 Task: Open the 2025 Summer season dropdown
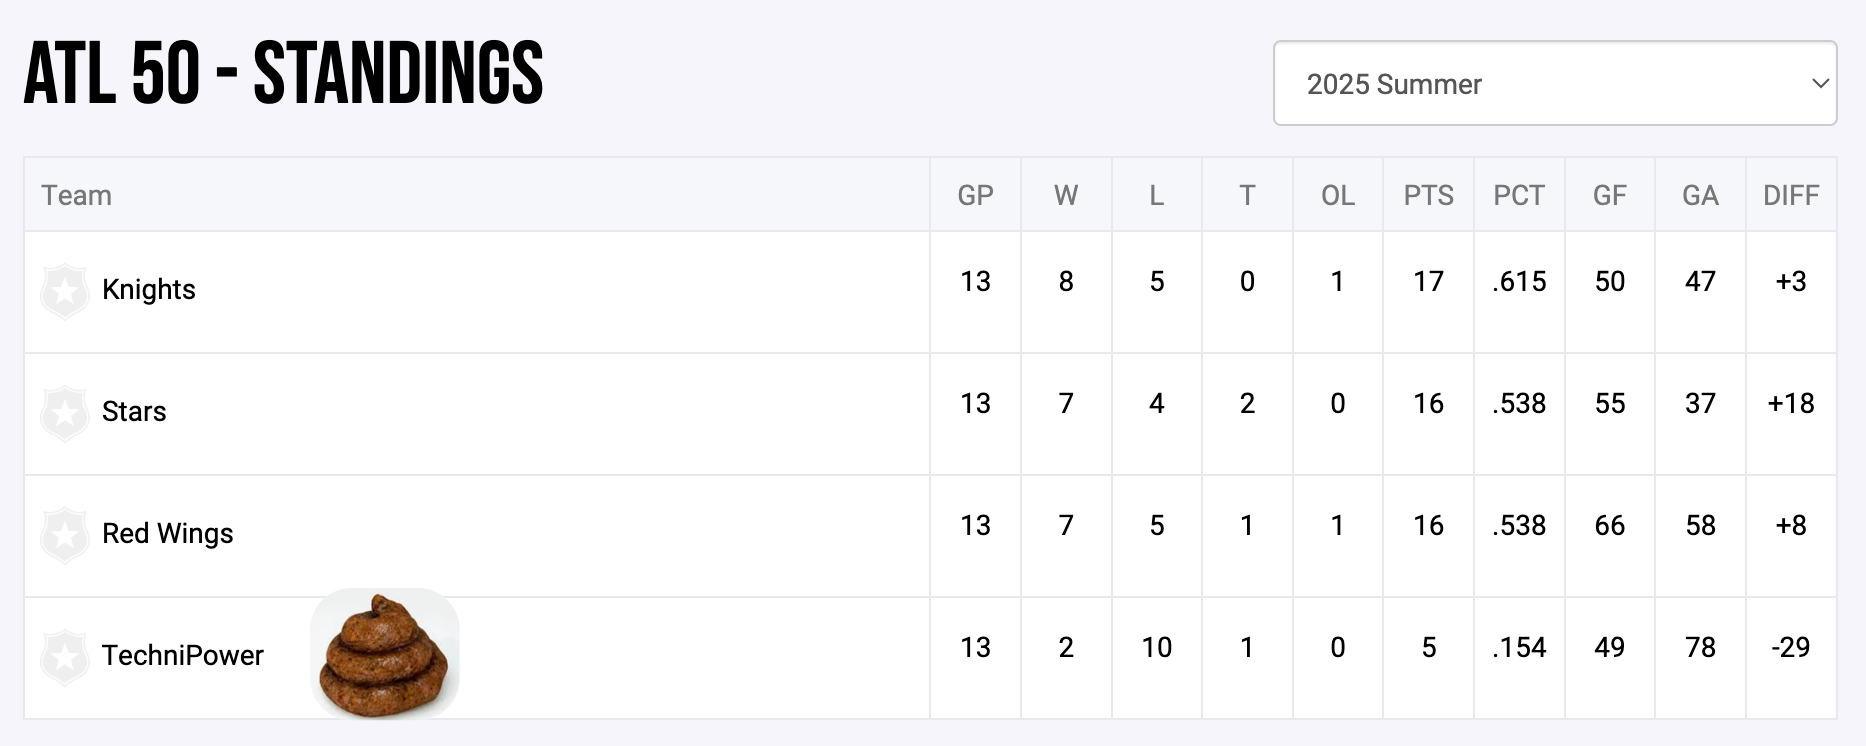[x=1554, y=84]
